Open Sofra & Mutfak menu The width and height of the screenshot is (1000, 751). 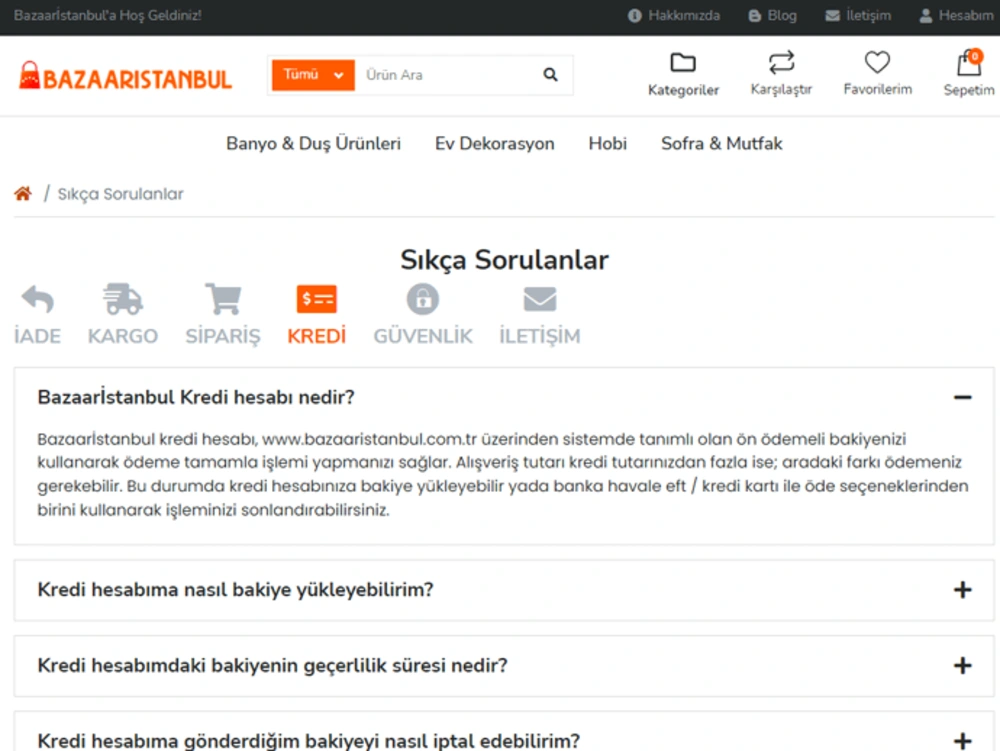point(721,143)
